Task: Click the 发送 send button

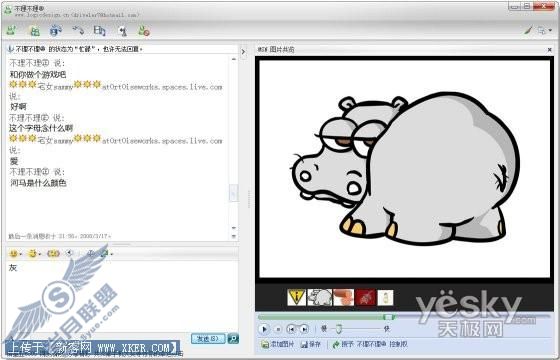Action: 208,338
